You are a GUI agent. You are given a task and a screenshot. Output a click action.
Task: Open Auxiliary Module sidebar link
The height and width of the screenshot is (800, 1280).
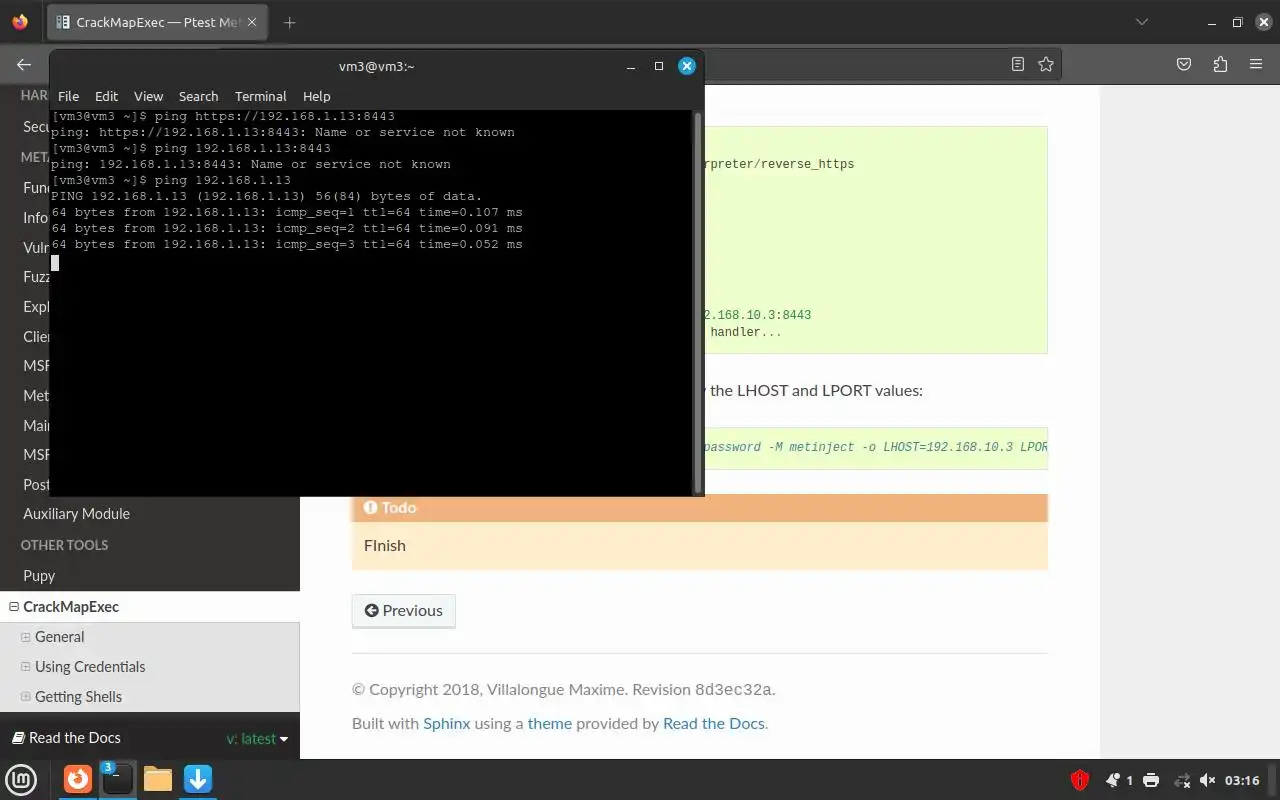[x=76, y=513]
